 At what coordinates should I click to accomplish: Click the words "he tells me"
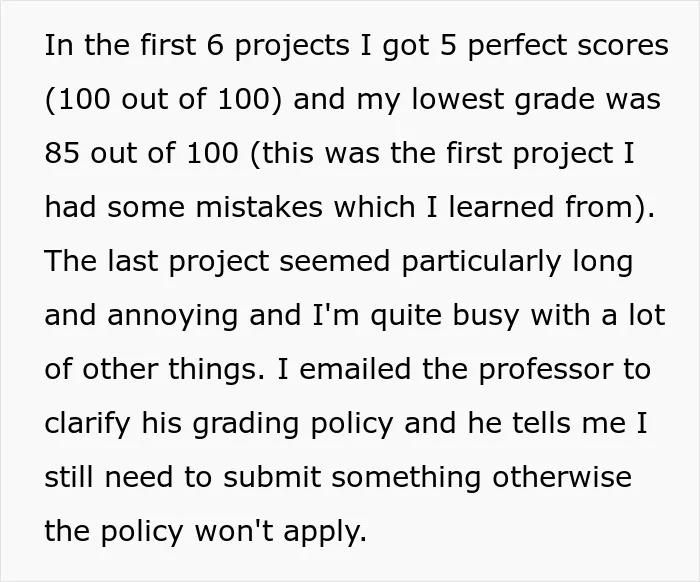[547, 423]
